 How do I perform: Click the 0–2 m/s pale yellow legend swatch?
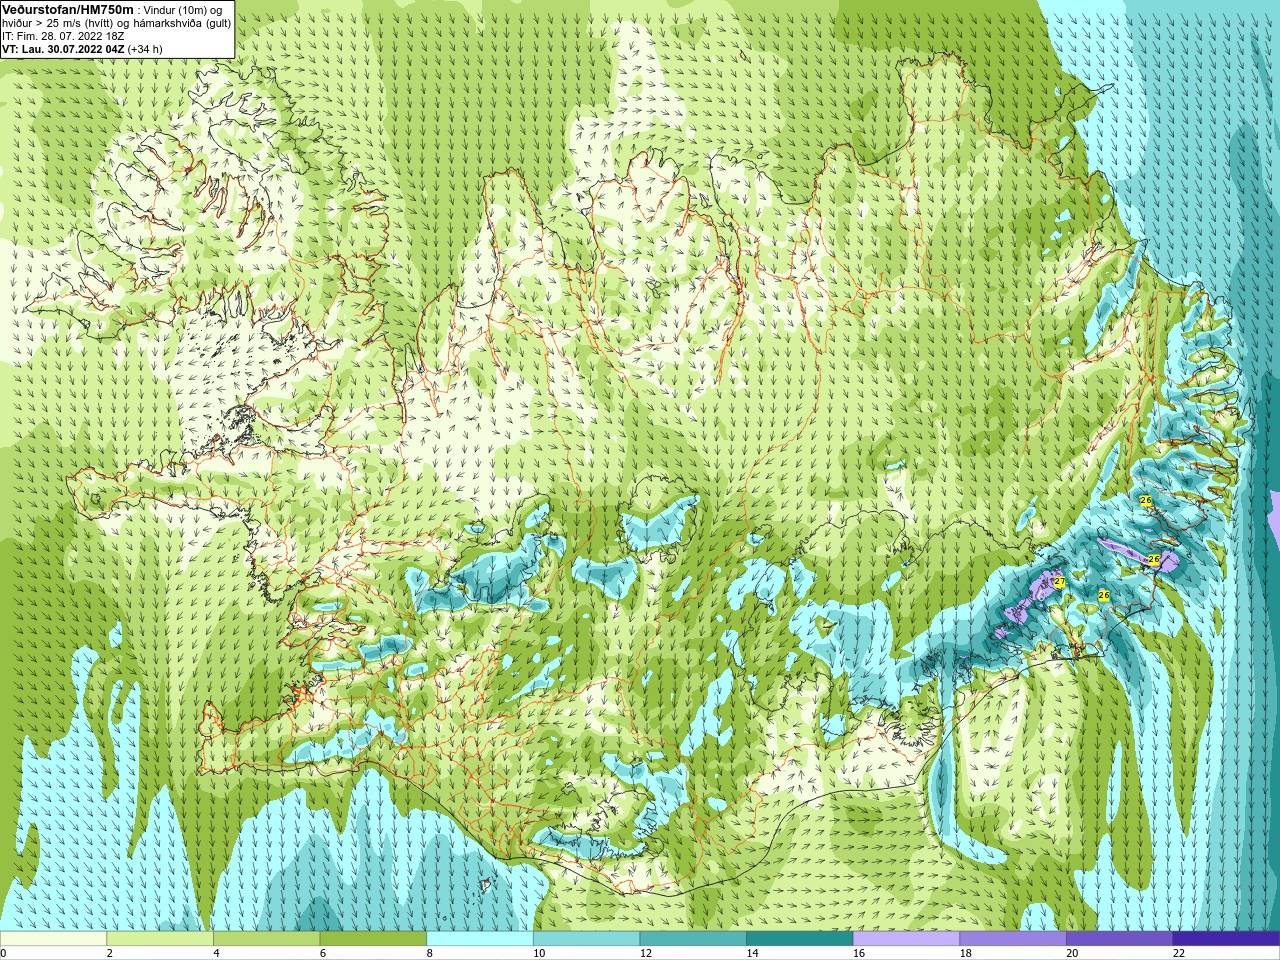point(53,939)
